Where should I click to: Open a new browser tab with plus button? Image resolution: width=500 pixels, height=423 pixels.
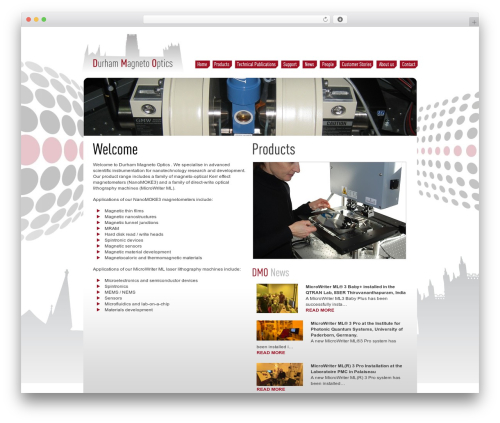tap(474, 22)
